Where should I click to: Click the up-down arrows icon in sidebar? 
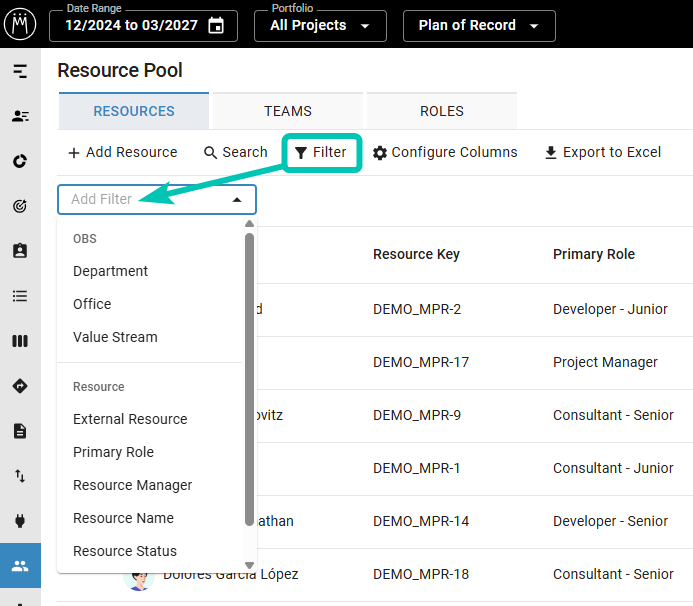[x=20, y=476]
